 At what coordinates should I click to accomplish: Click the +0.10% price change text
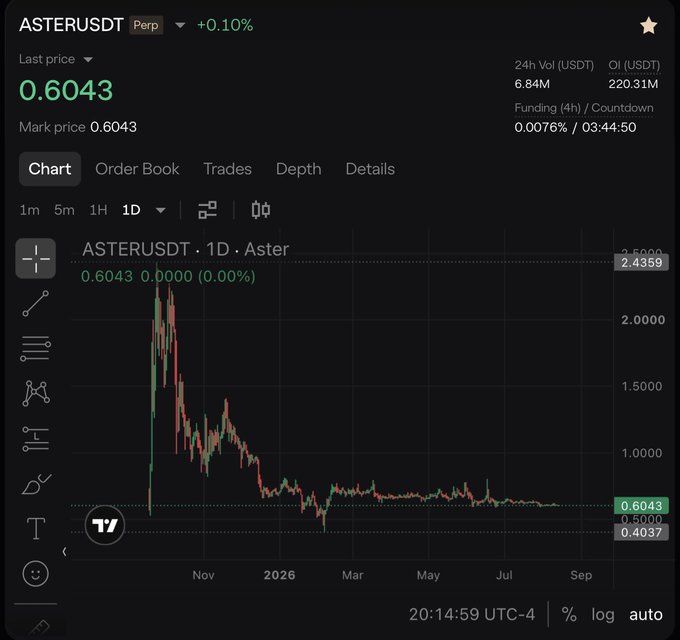(225, 25)
